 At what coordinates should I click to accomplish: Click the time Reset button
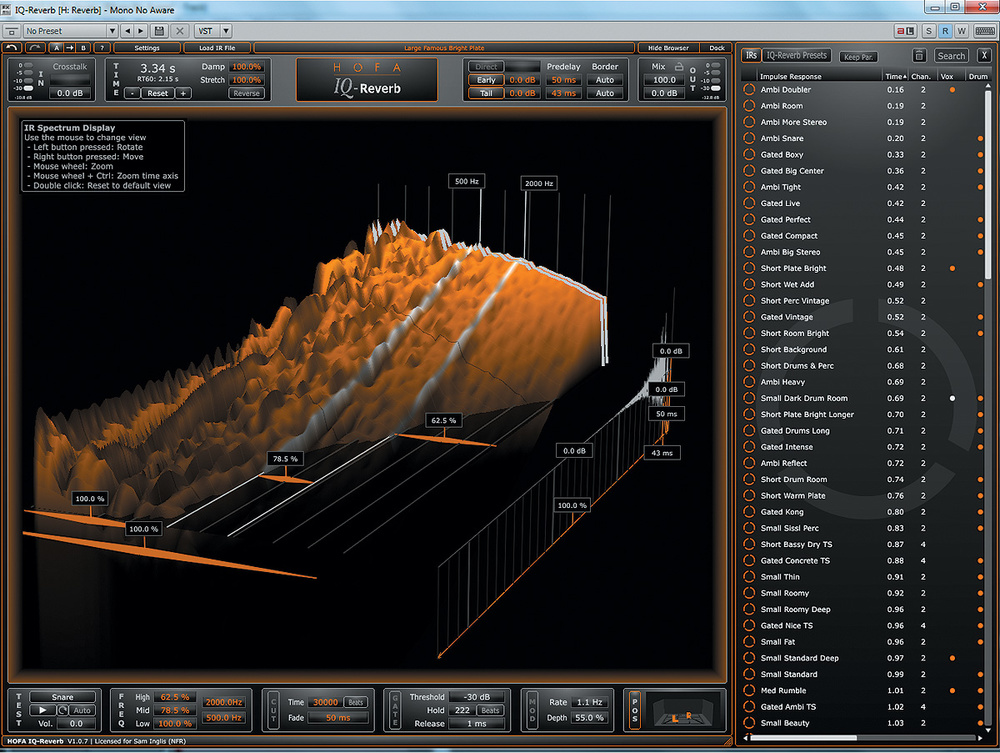point(158,93)
